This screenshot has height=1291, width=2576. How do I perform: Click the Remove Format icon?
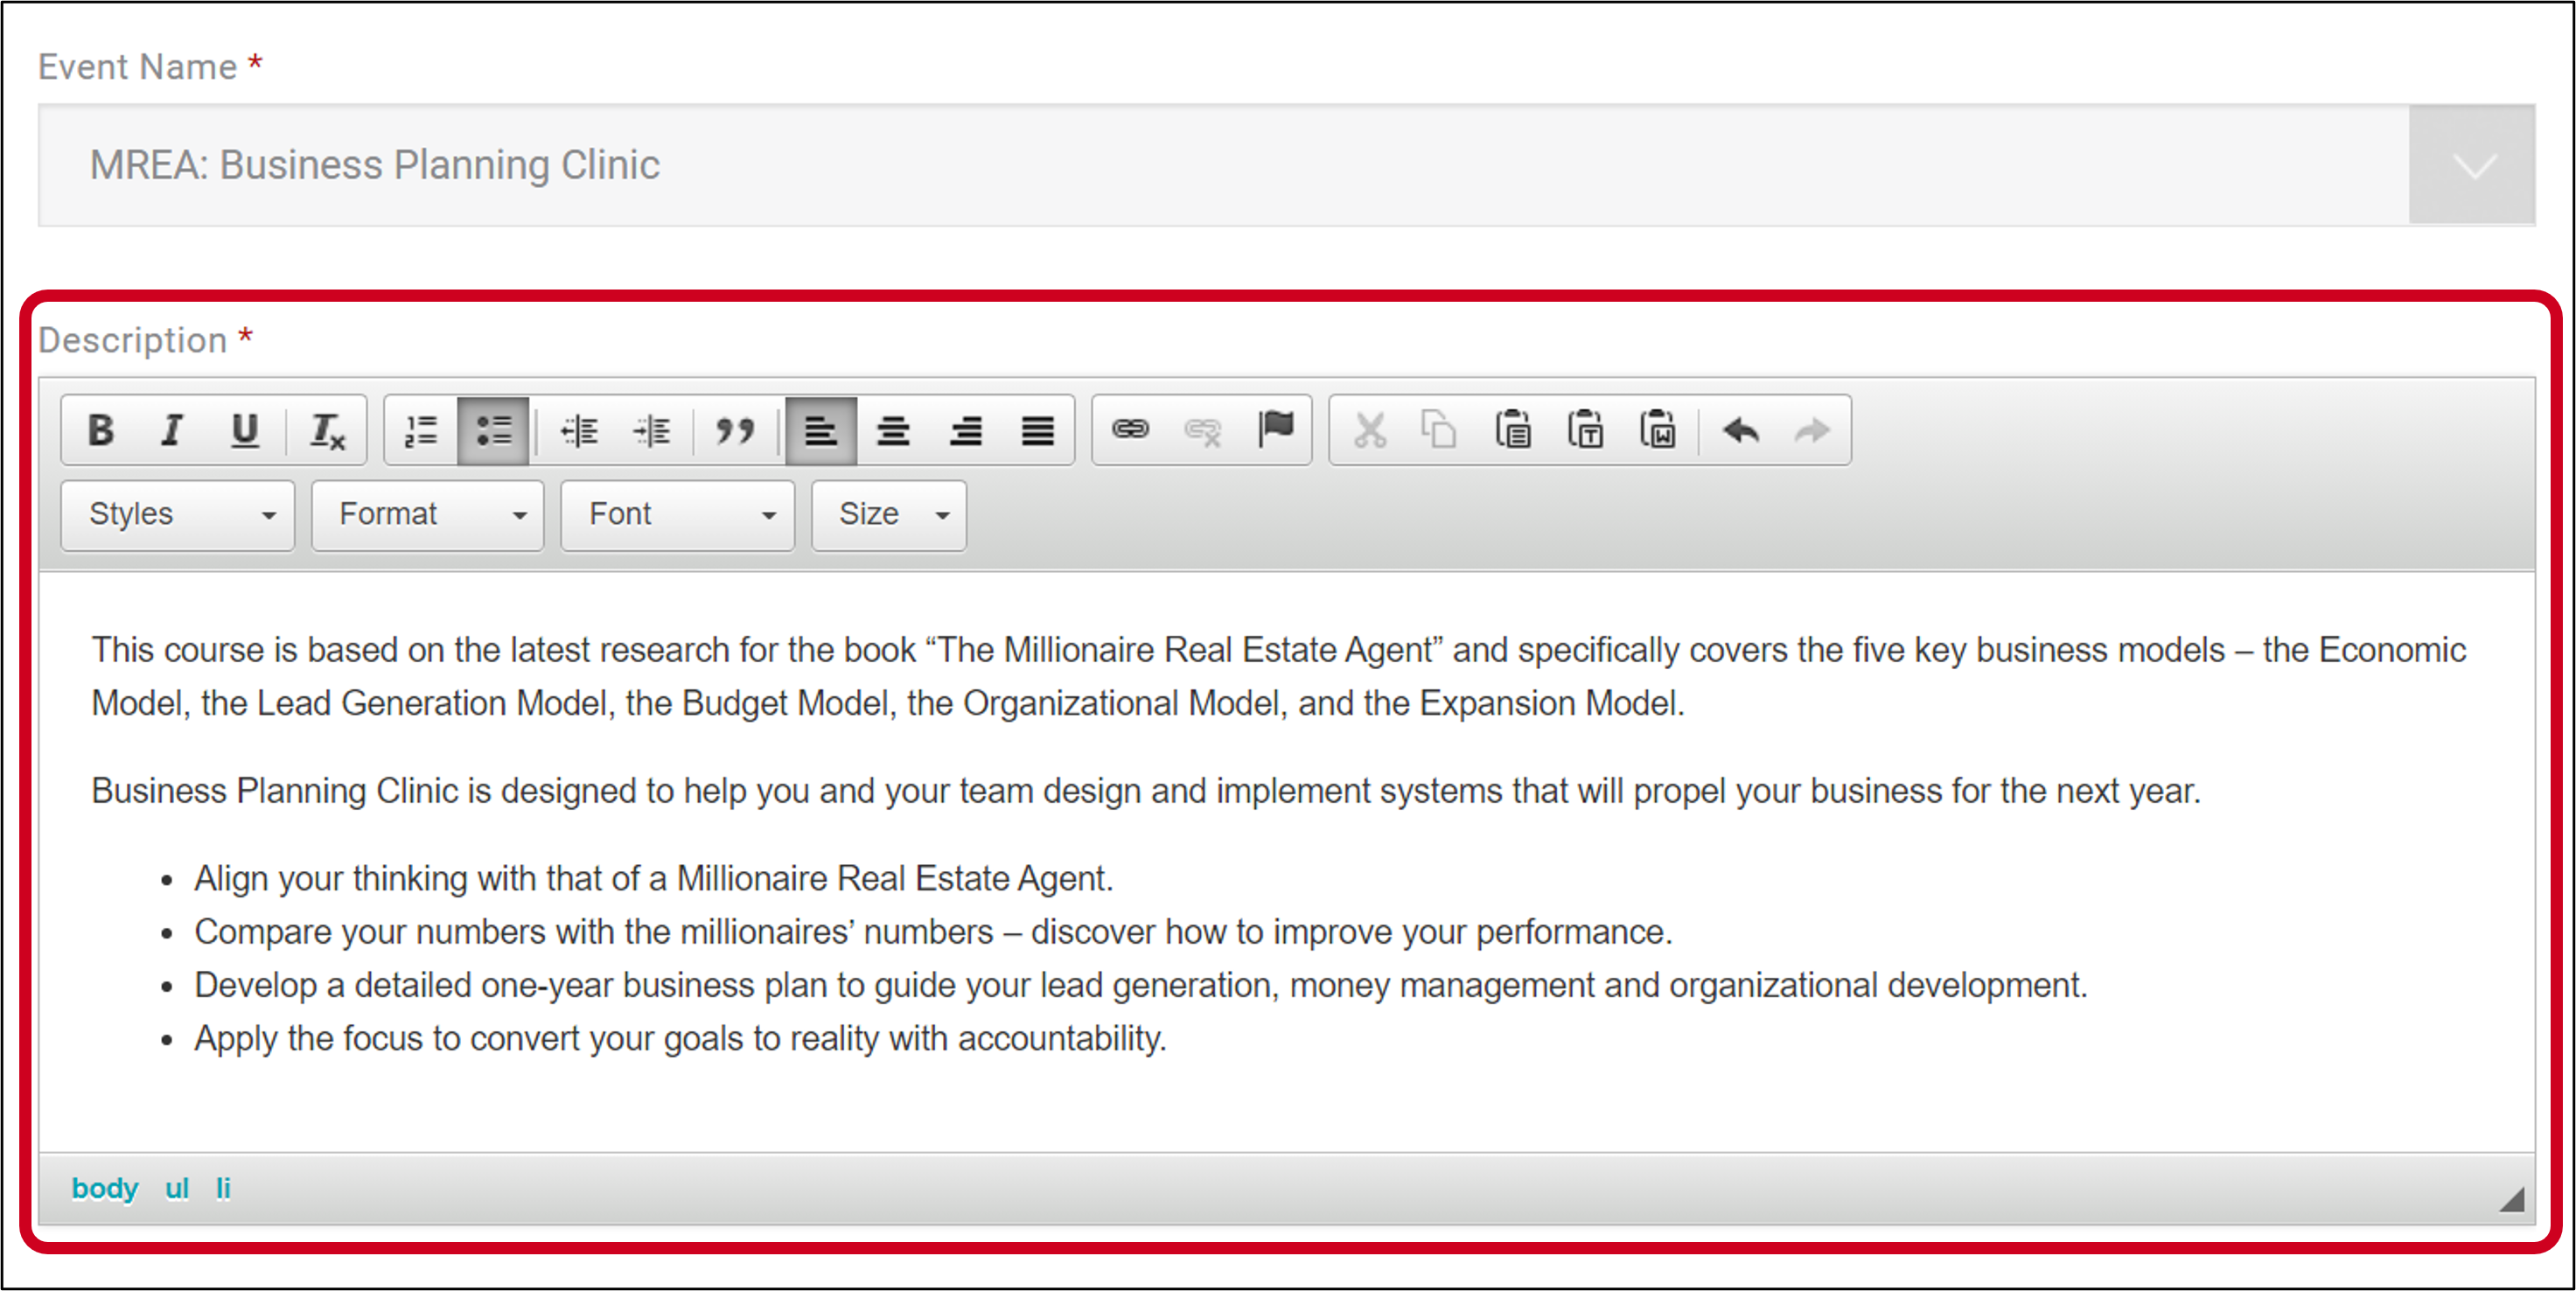327,431
